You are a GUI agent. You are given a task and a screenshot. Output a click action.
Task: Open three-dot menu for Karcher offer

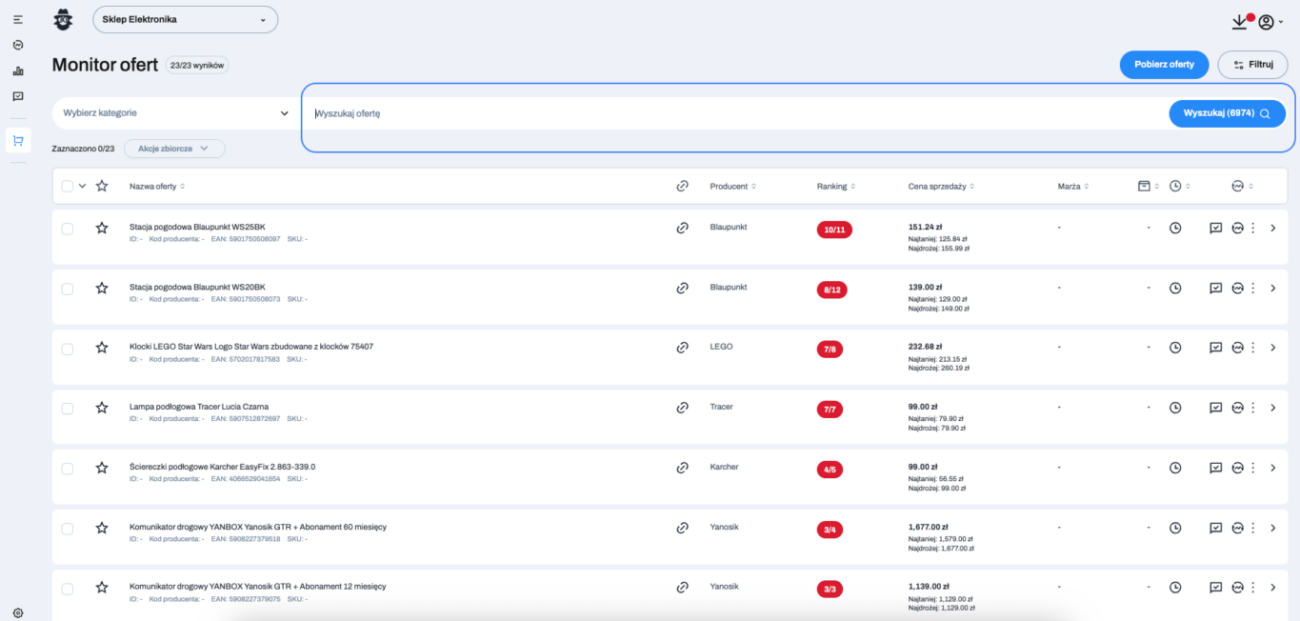tap(1252, 468)
